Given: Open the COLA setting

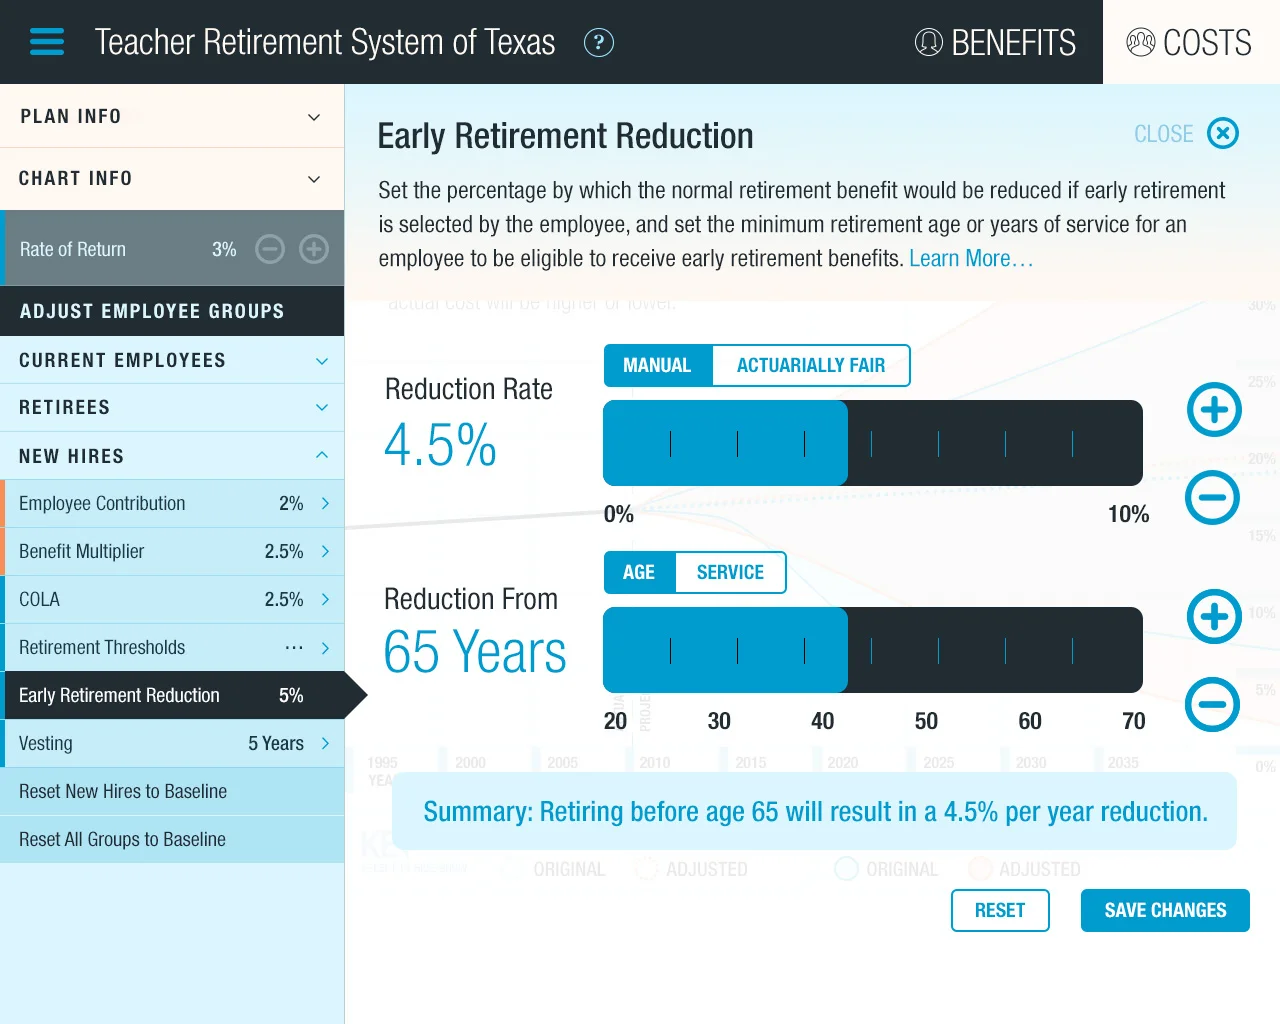Looking at the screenshot, I should [172, 599].
